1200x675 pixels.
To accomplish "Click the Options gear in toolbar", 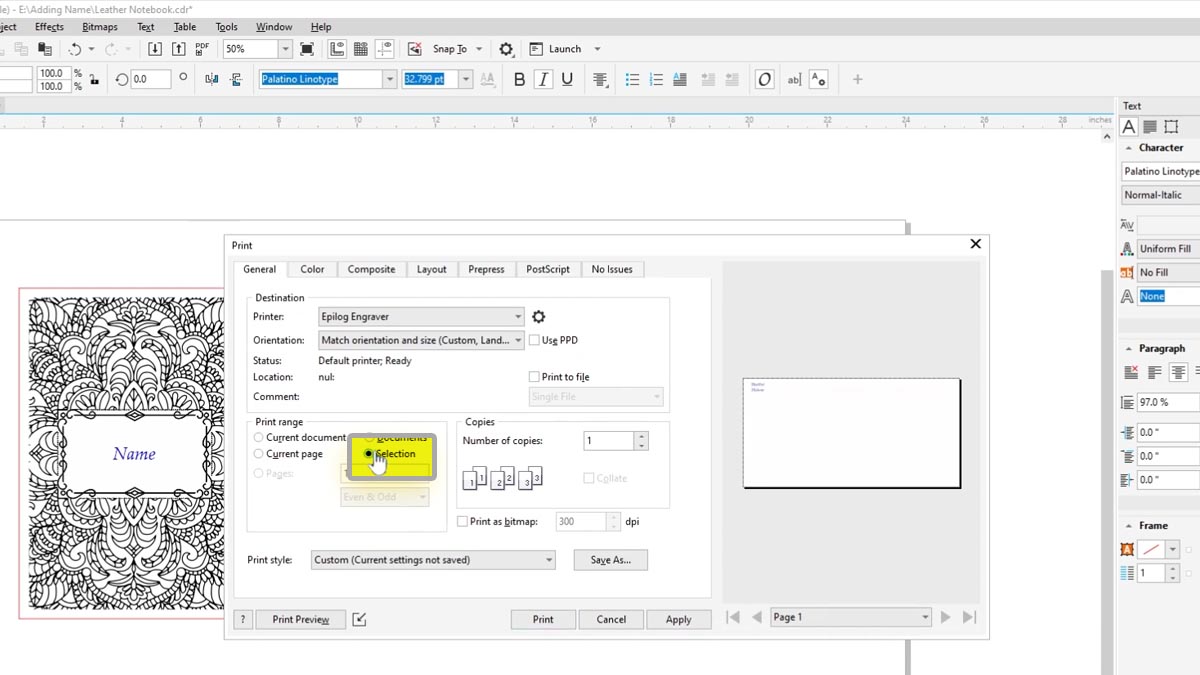I will pyautogui.click(x=506, y=49).
